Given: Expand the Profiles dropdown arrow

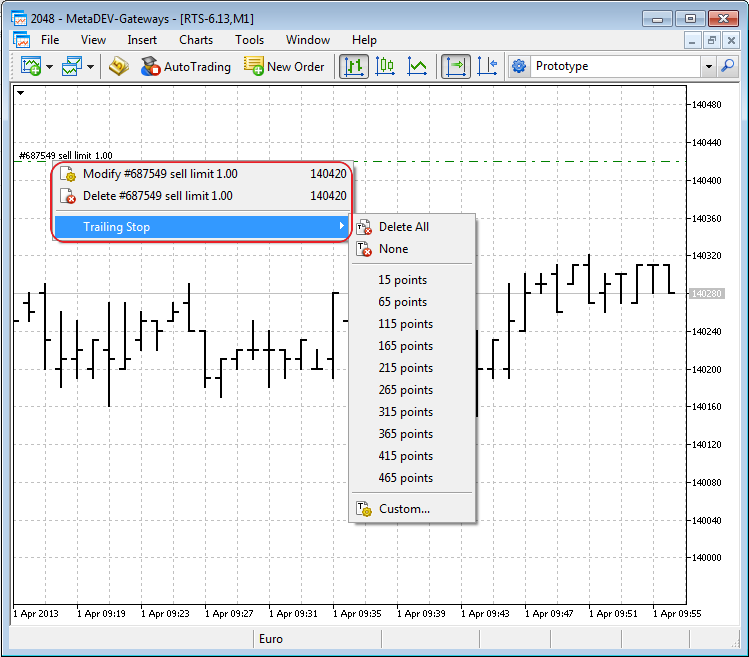Looking at the screenshot, I should (x=90, y=67).
